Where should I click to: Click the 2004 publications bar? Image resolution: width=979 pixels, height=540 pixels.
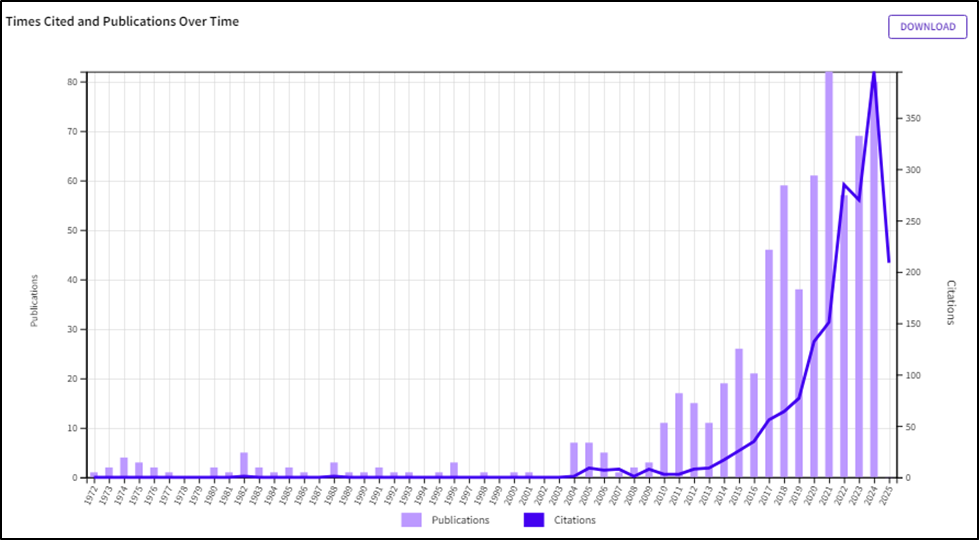click(x=574, y=460)
